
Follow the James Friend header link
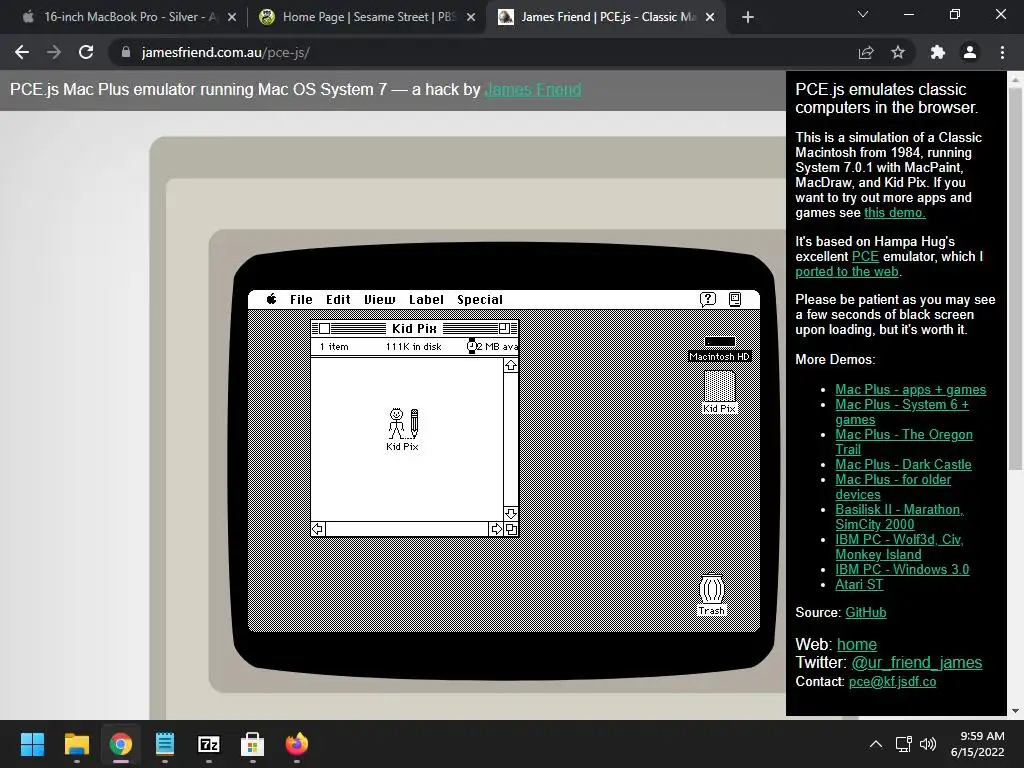point(533,89)
